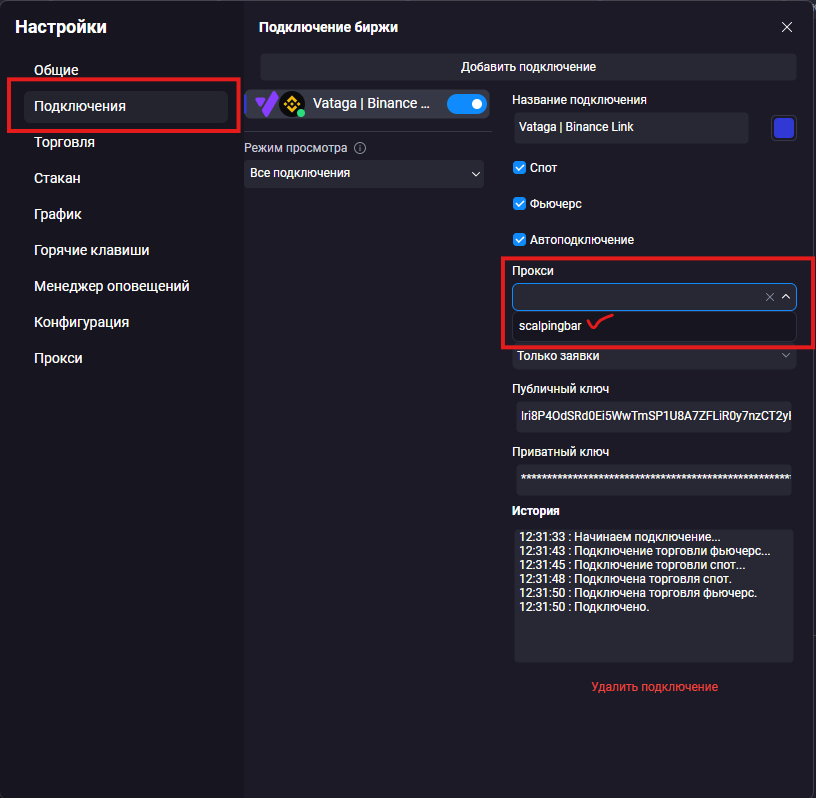
Task: Open the Стакан settings section
Action: [x=57, y=178]
